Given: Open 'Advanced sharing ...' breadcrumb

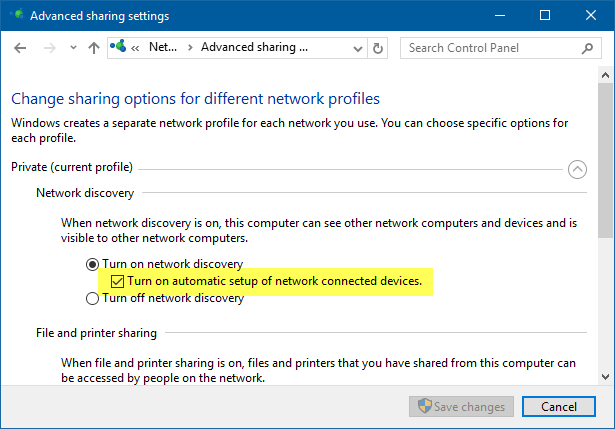Looking at the screenshot, I should tap(254, 47).
